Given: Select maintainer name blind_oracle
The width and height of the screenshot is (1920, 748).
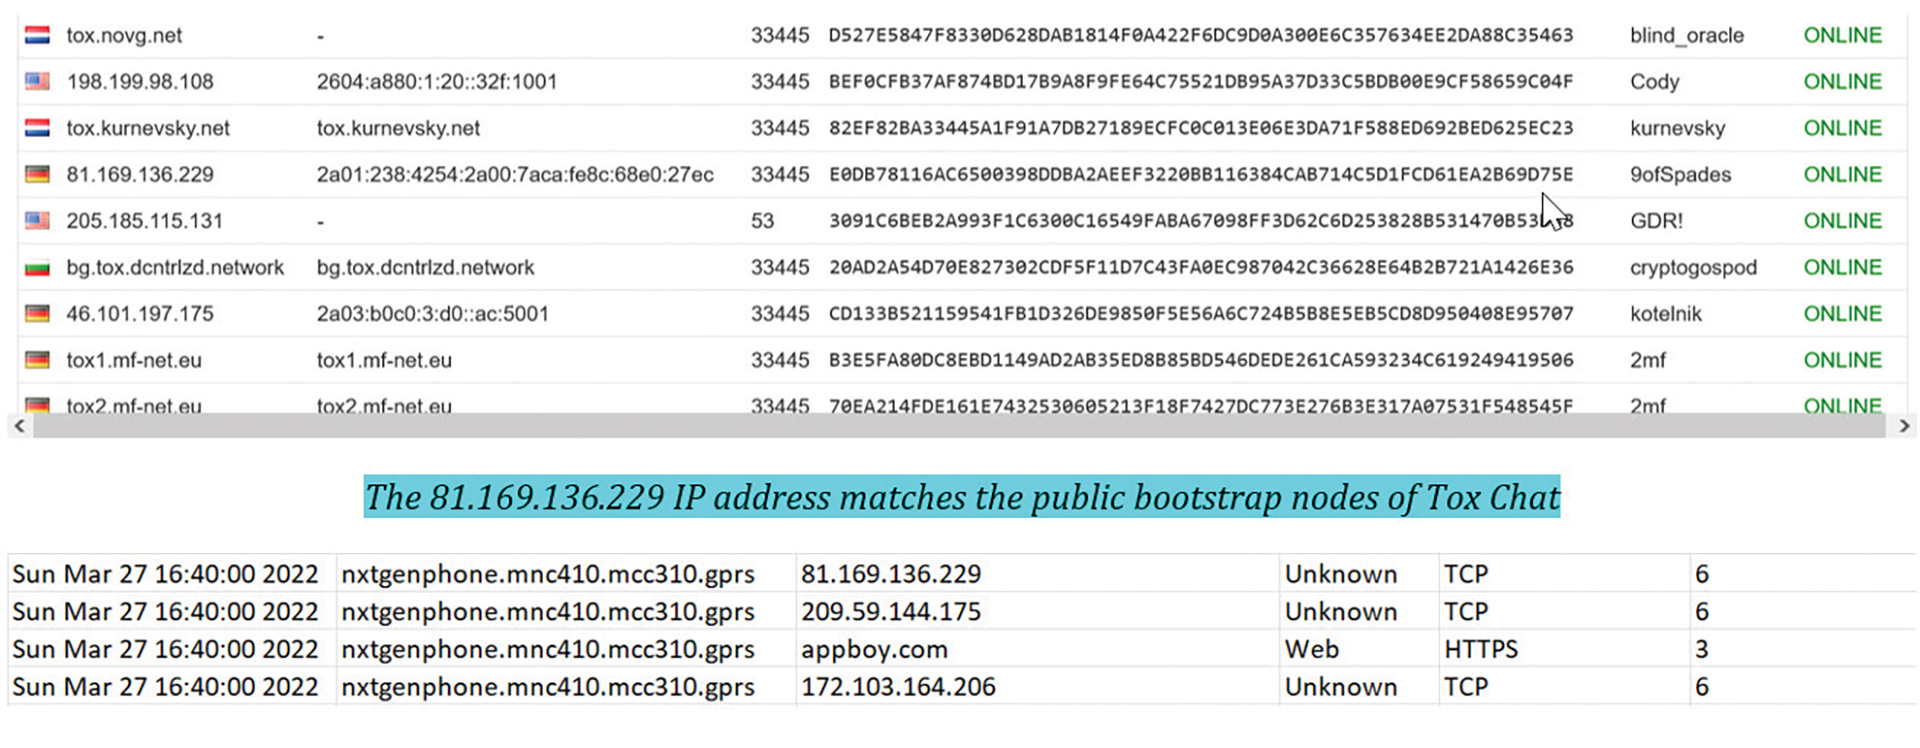Looking at the screenshot, I should coord(1687,35).
